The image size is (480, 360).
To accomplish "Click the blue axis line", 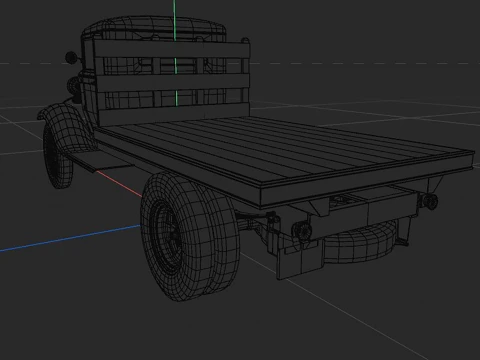I will 70,238.
